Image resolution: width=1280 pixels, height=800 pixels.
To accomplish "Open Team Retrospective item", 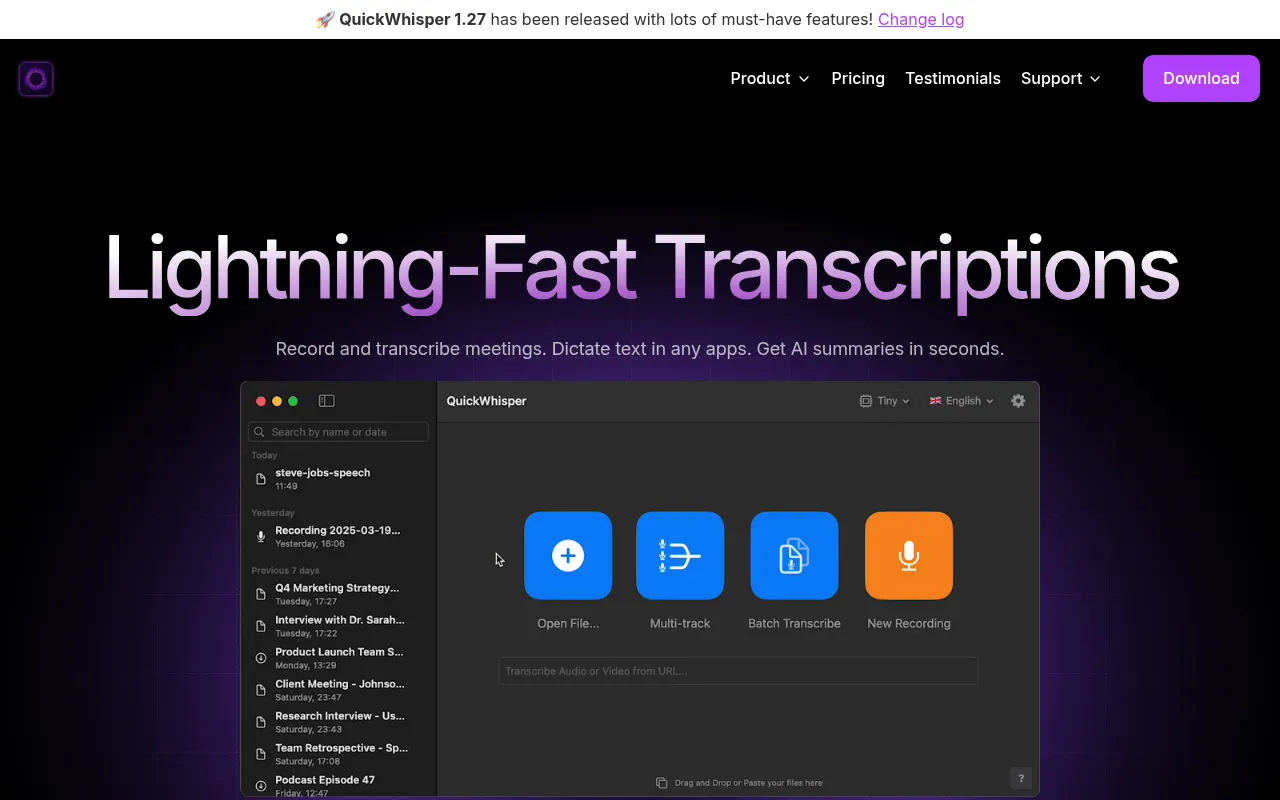I will point(339,754).
